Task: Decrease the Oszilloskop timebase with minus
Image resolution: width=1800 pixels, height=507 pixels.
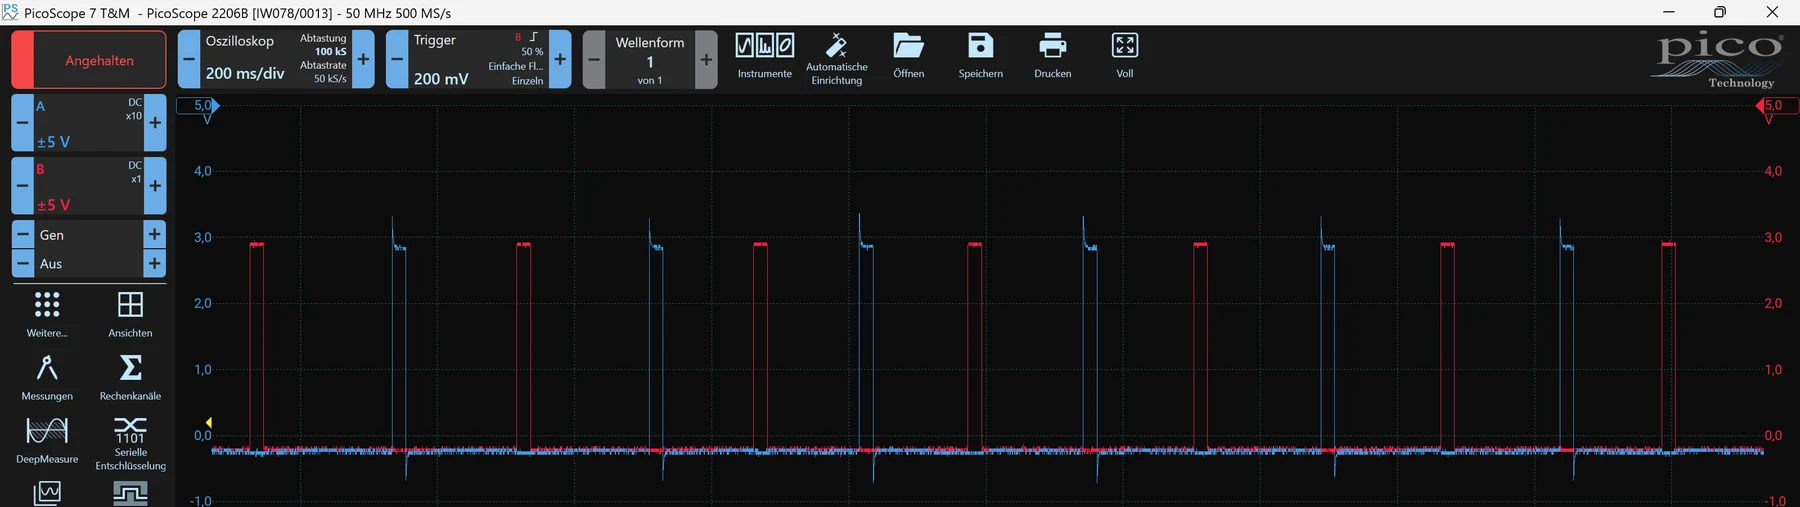Action: [189, 59]
